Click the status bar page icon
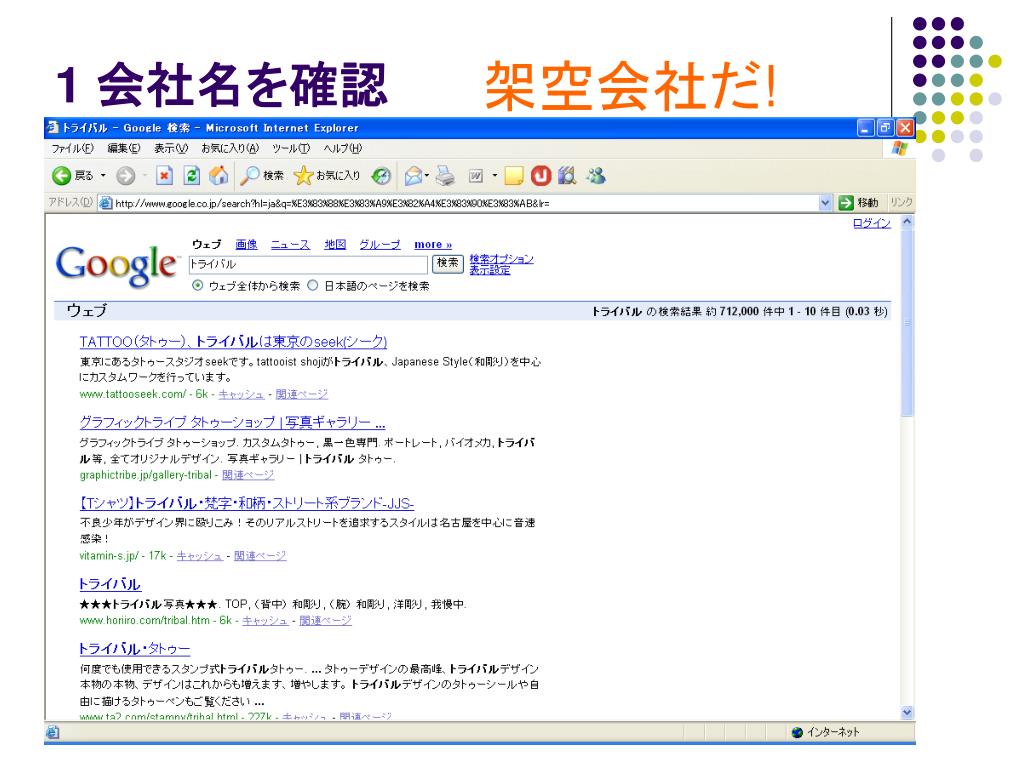Image resolution: width=1024 pixels, height=768 pixels. pyautogui.click(x=53, y=732)
